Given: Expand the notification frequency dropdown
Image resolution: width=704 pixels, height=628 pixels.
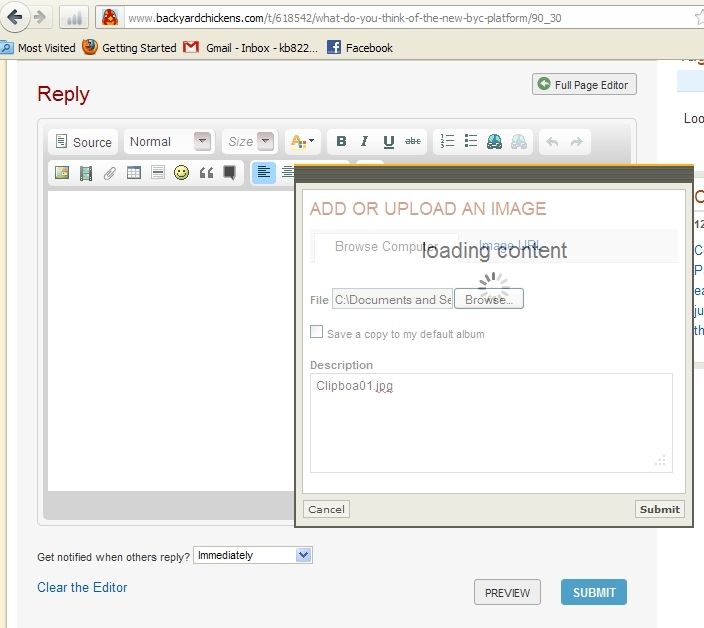Looking at the screenshot, I should point(254,555).
